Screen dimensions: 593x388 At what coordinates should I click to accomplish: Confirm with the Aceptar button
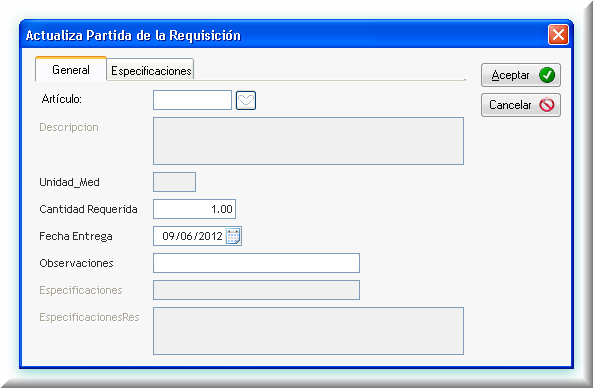(521, 75)
